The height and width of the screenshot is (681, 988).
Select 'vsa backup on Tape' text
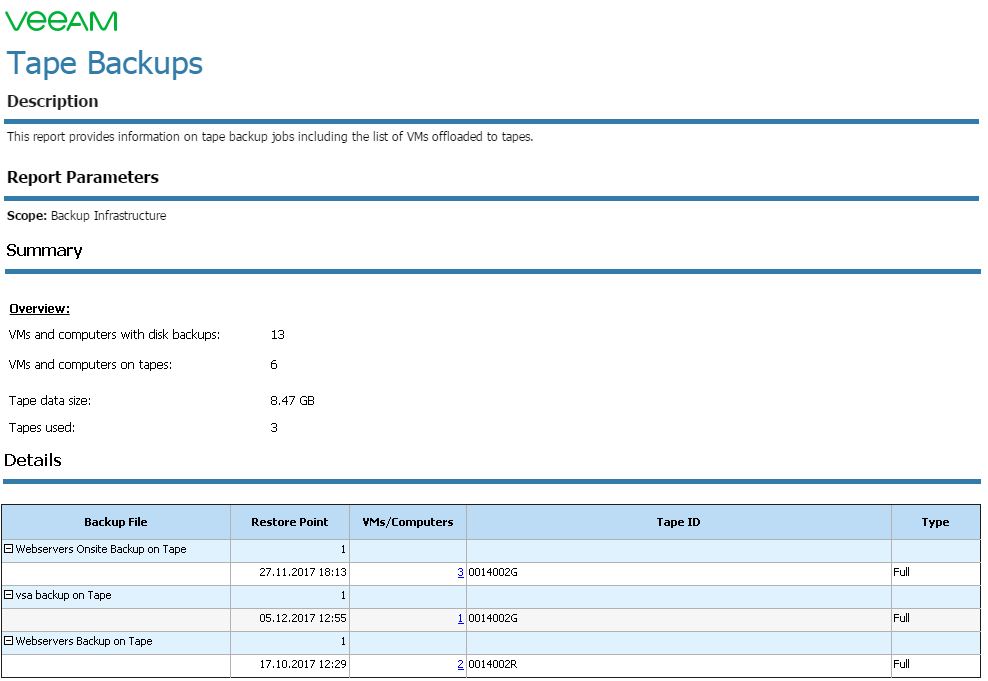click(x=64, y=595)
